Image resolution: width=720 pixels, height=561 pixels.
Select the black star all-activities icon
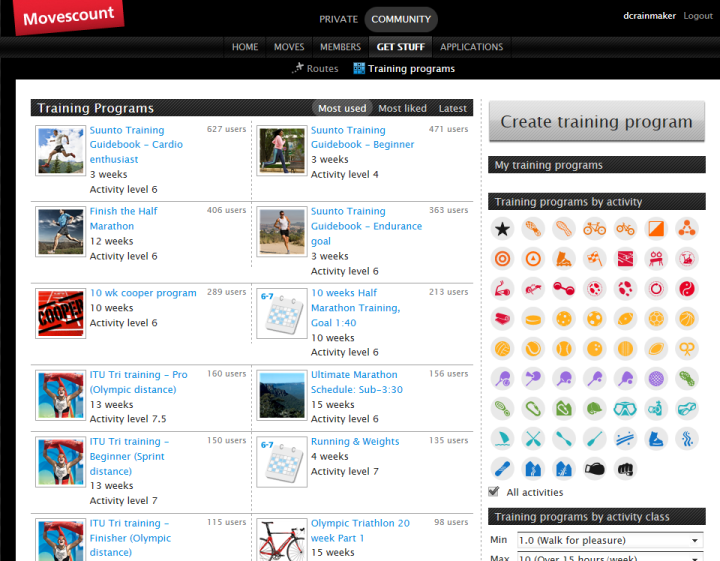point(502,229)
